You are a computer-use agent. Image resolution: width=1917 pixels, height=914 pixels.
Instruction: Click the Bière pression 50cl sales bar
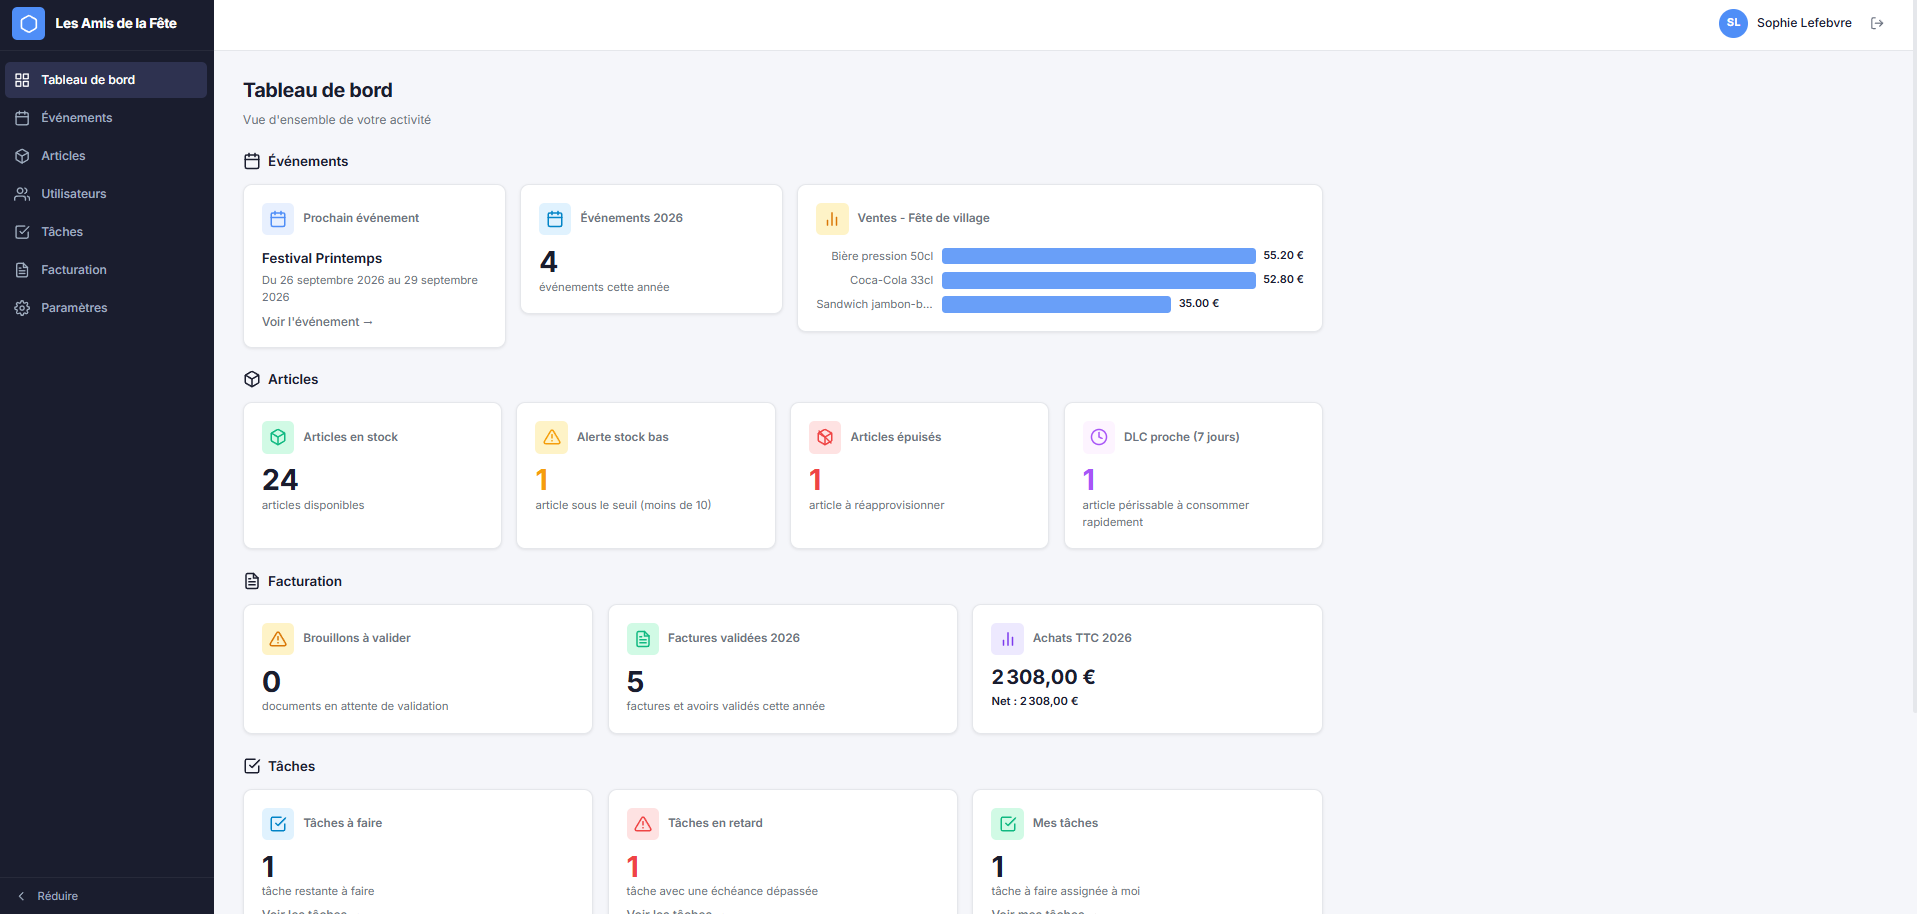coord(1098,256)
